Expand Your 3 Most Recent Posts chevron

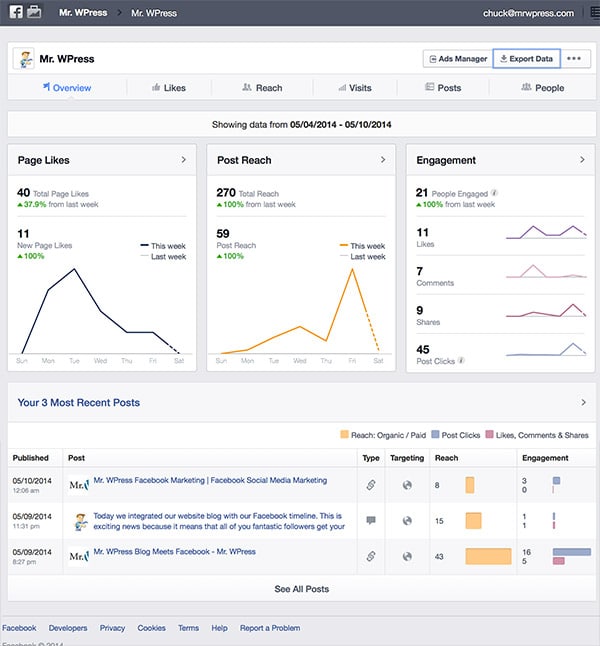pyautogui.click(x=583, y=402)
